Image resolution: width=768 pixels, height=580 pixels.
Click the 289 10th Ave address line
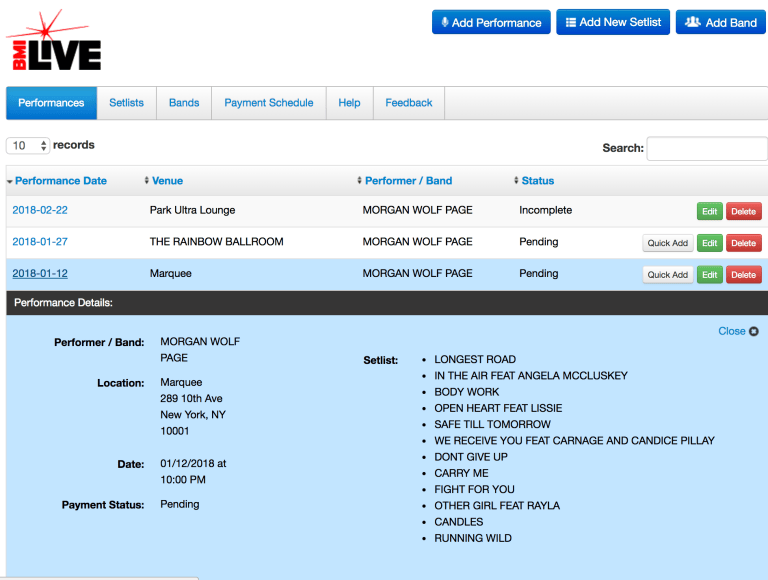[x=191, y=398]
